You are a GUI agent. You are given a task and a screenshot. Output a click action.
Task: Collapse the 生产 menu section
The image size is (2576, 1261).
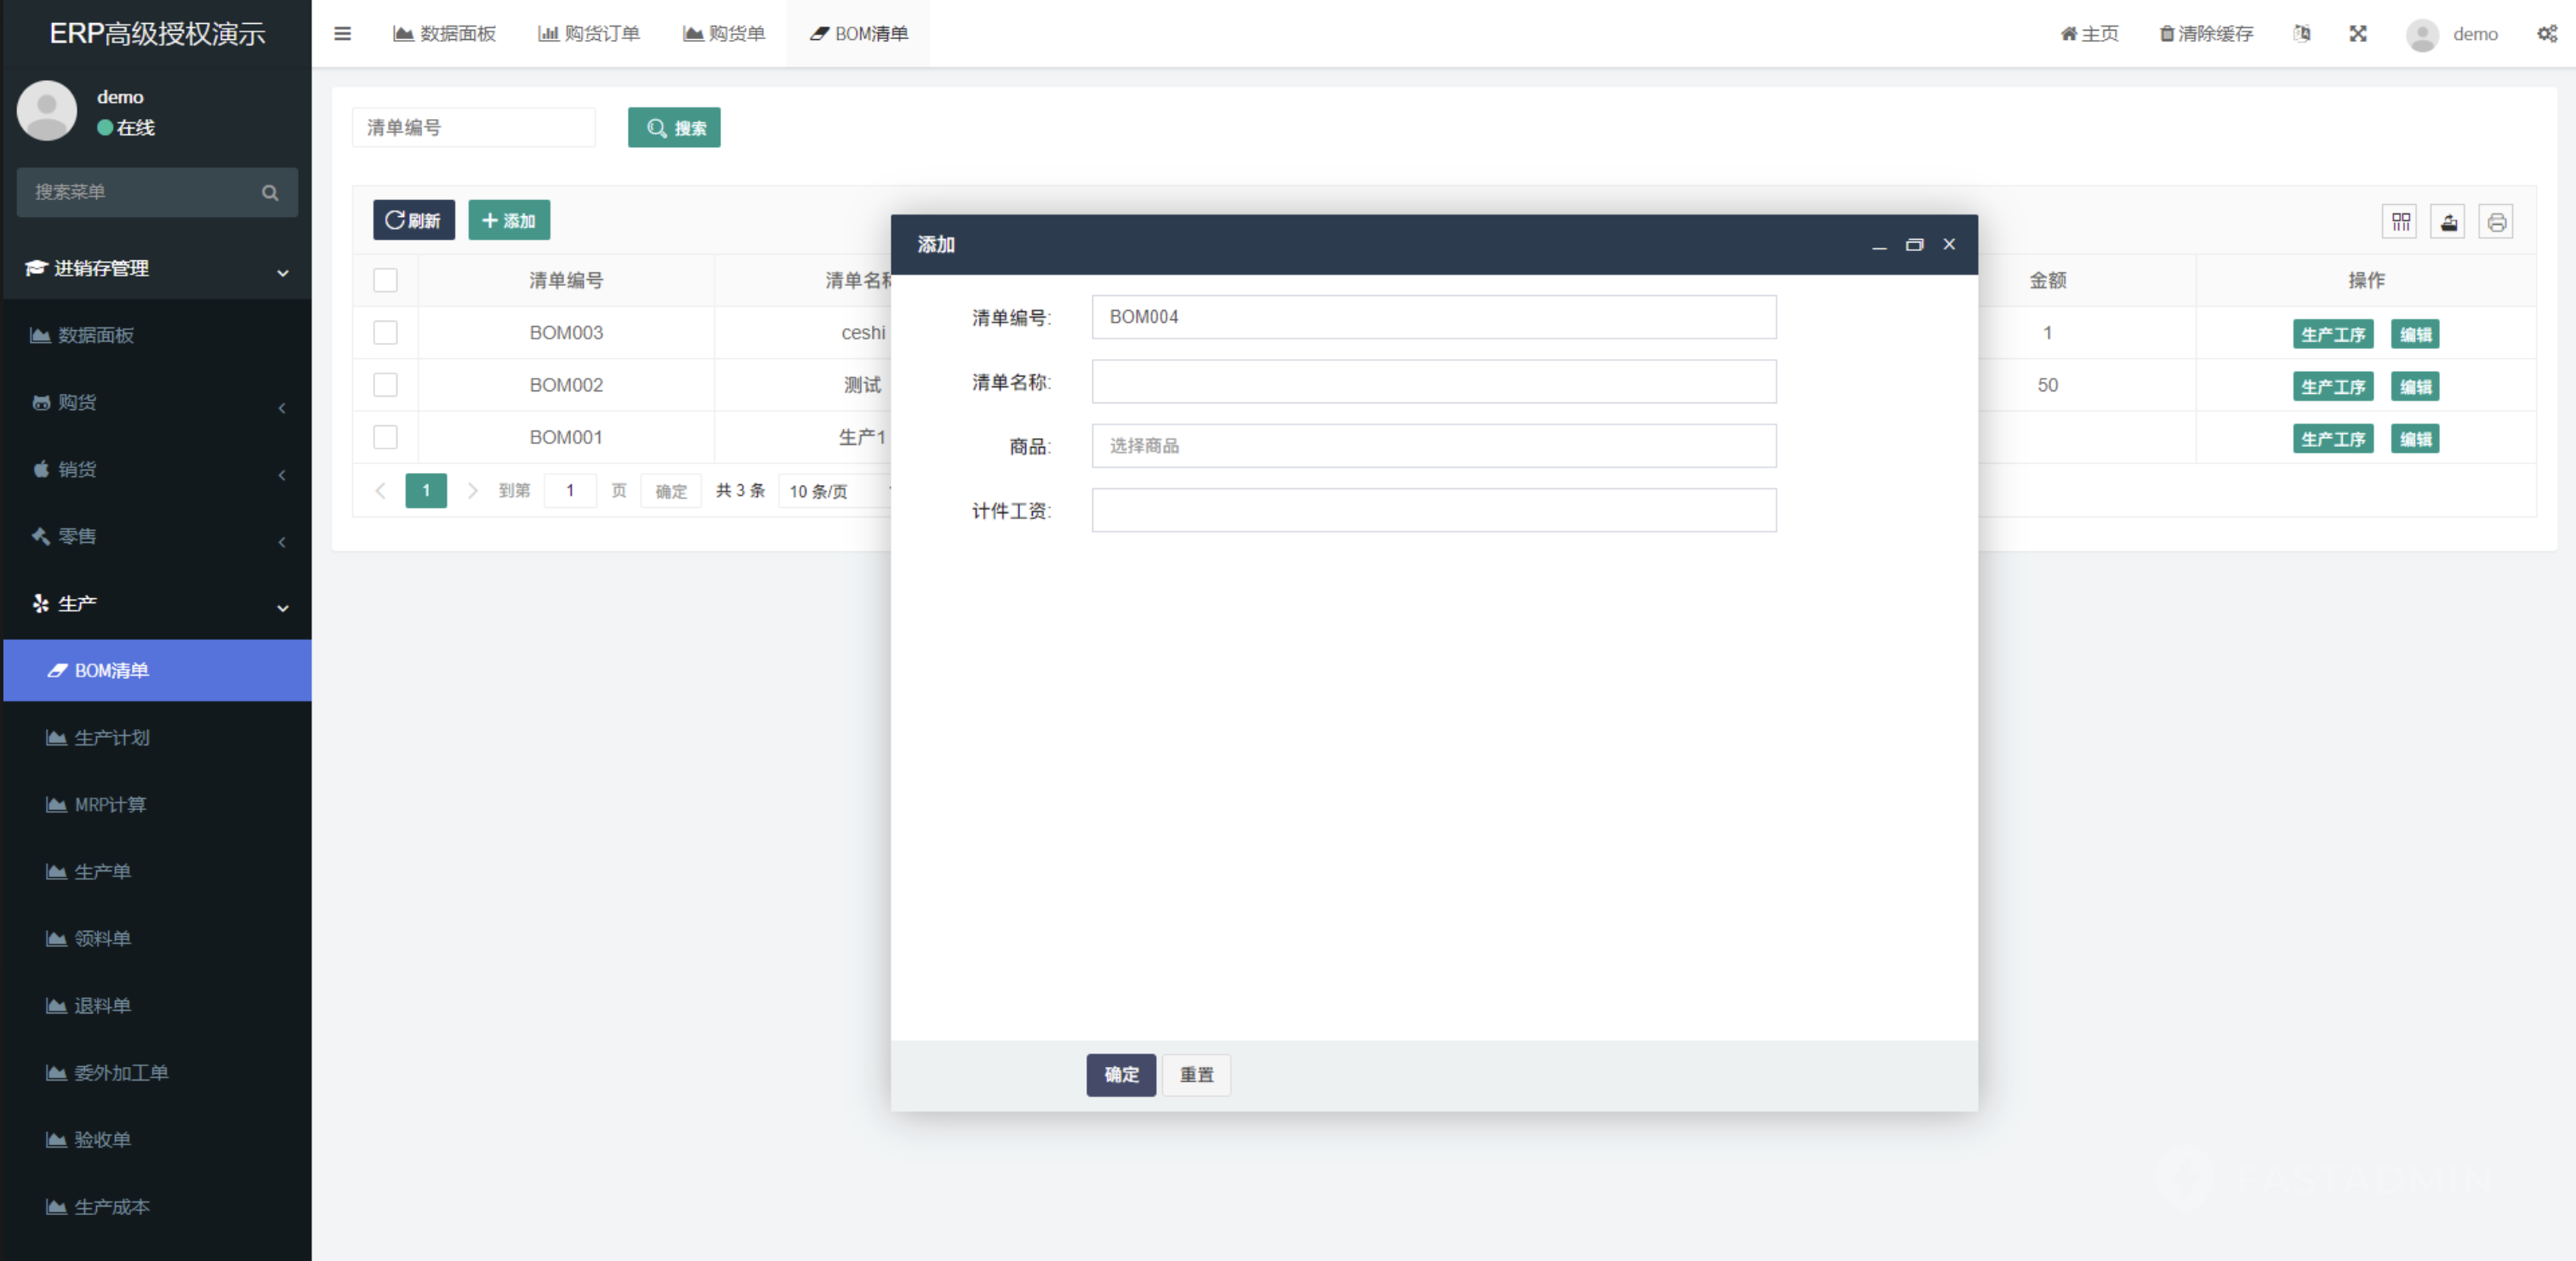[156, 604]
